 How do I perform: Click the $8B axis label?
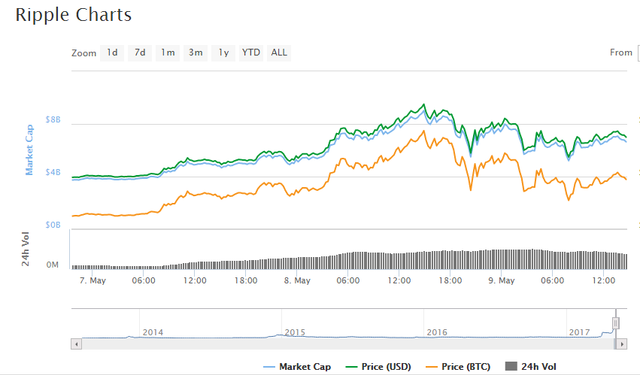point(53,120)
